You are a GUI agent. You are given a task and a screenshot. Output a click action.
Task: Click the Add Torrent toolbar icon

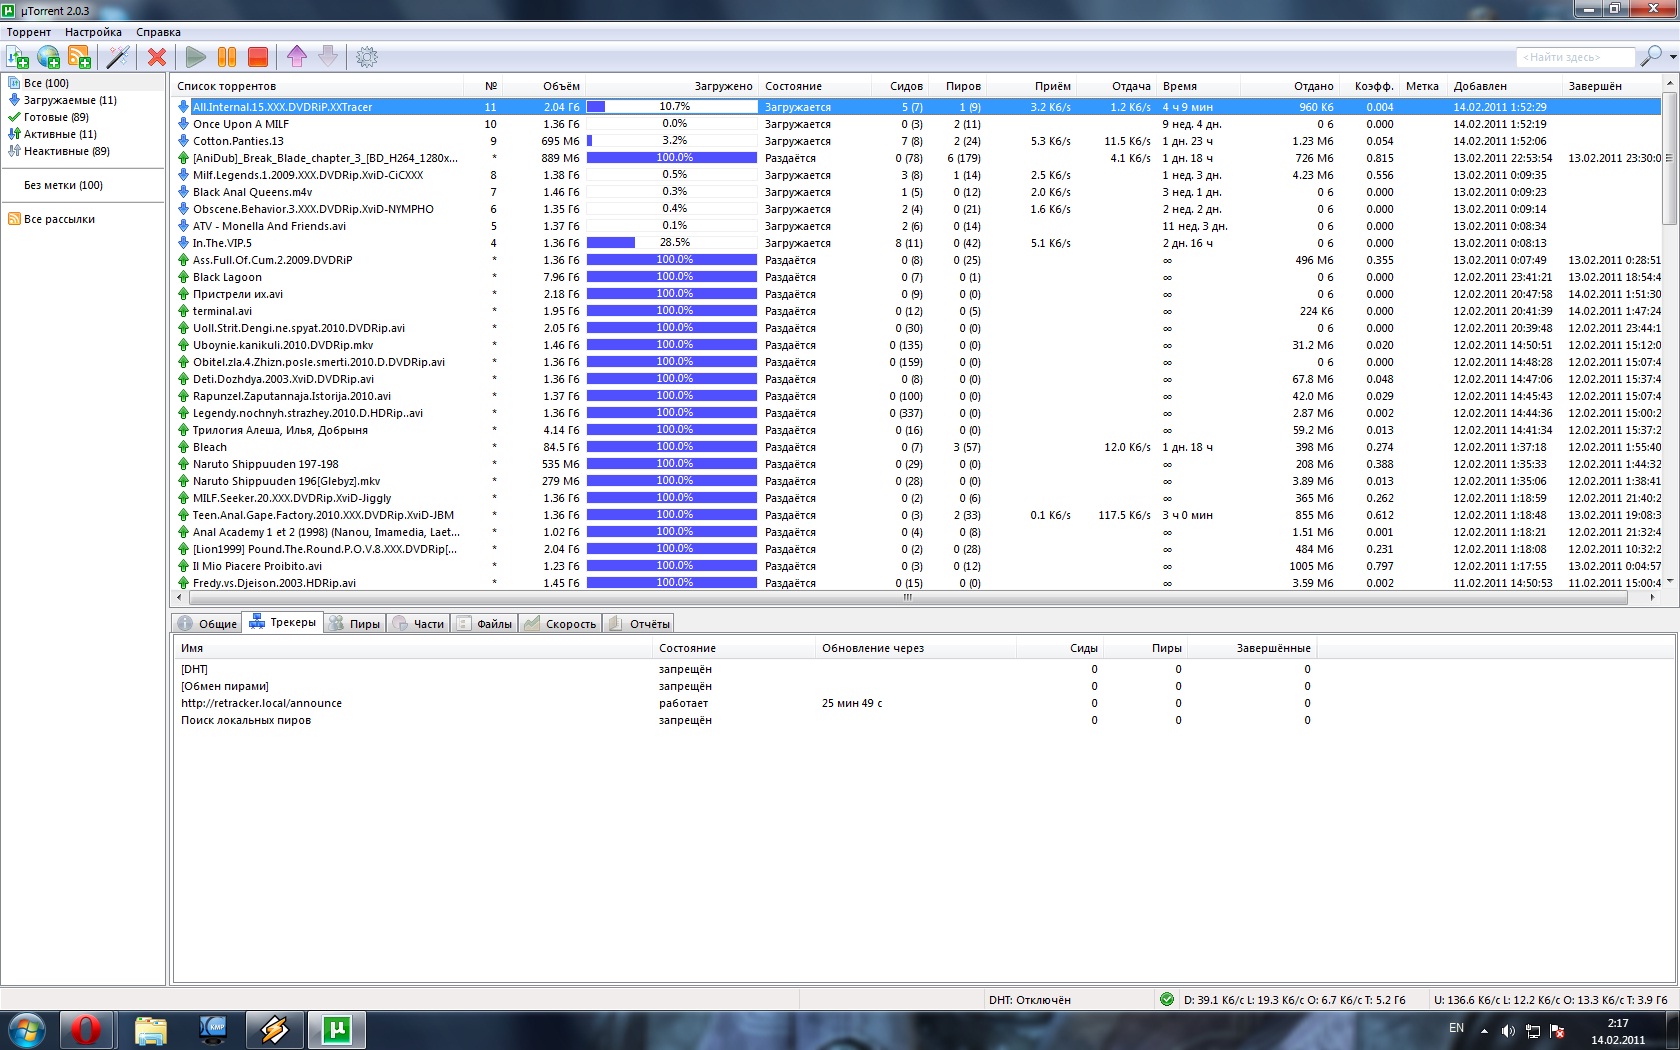click(18, 58)
